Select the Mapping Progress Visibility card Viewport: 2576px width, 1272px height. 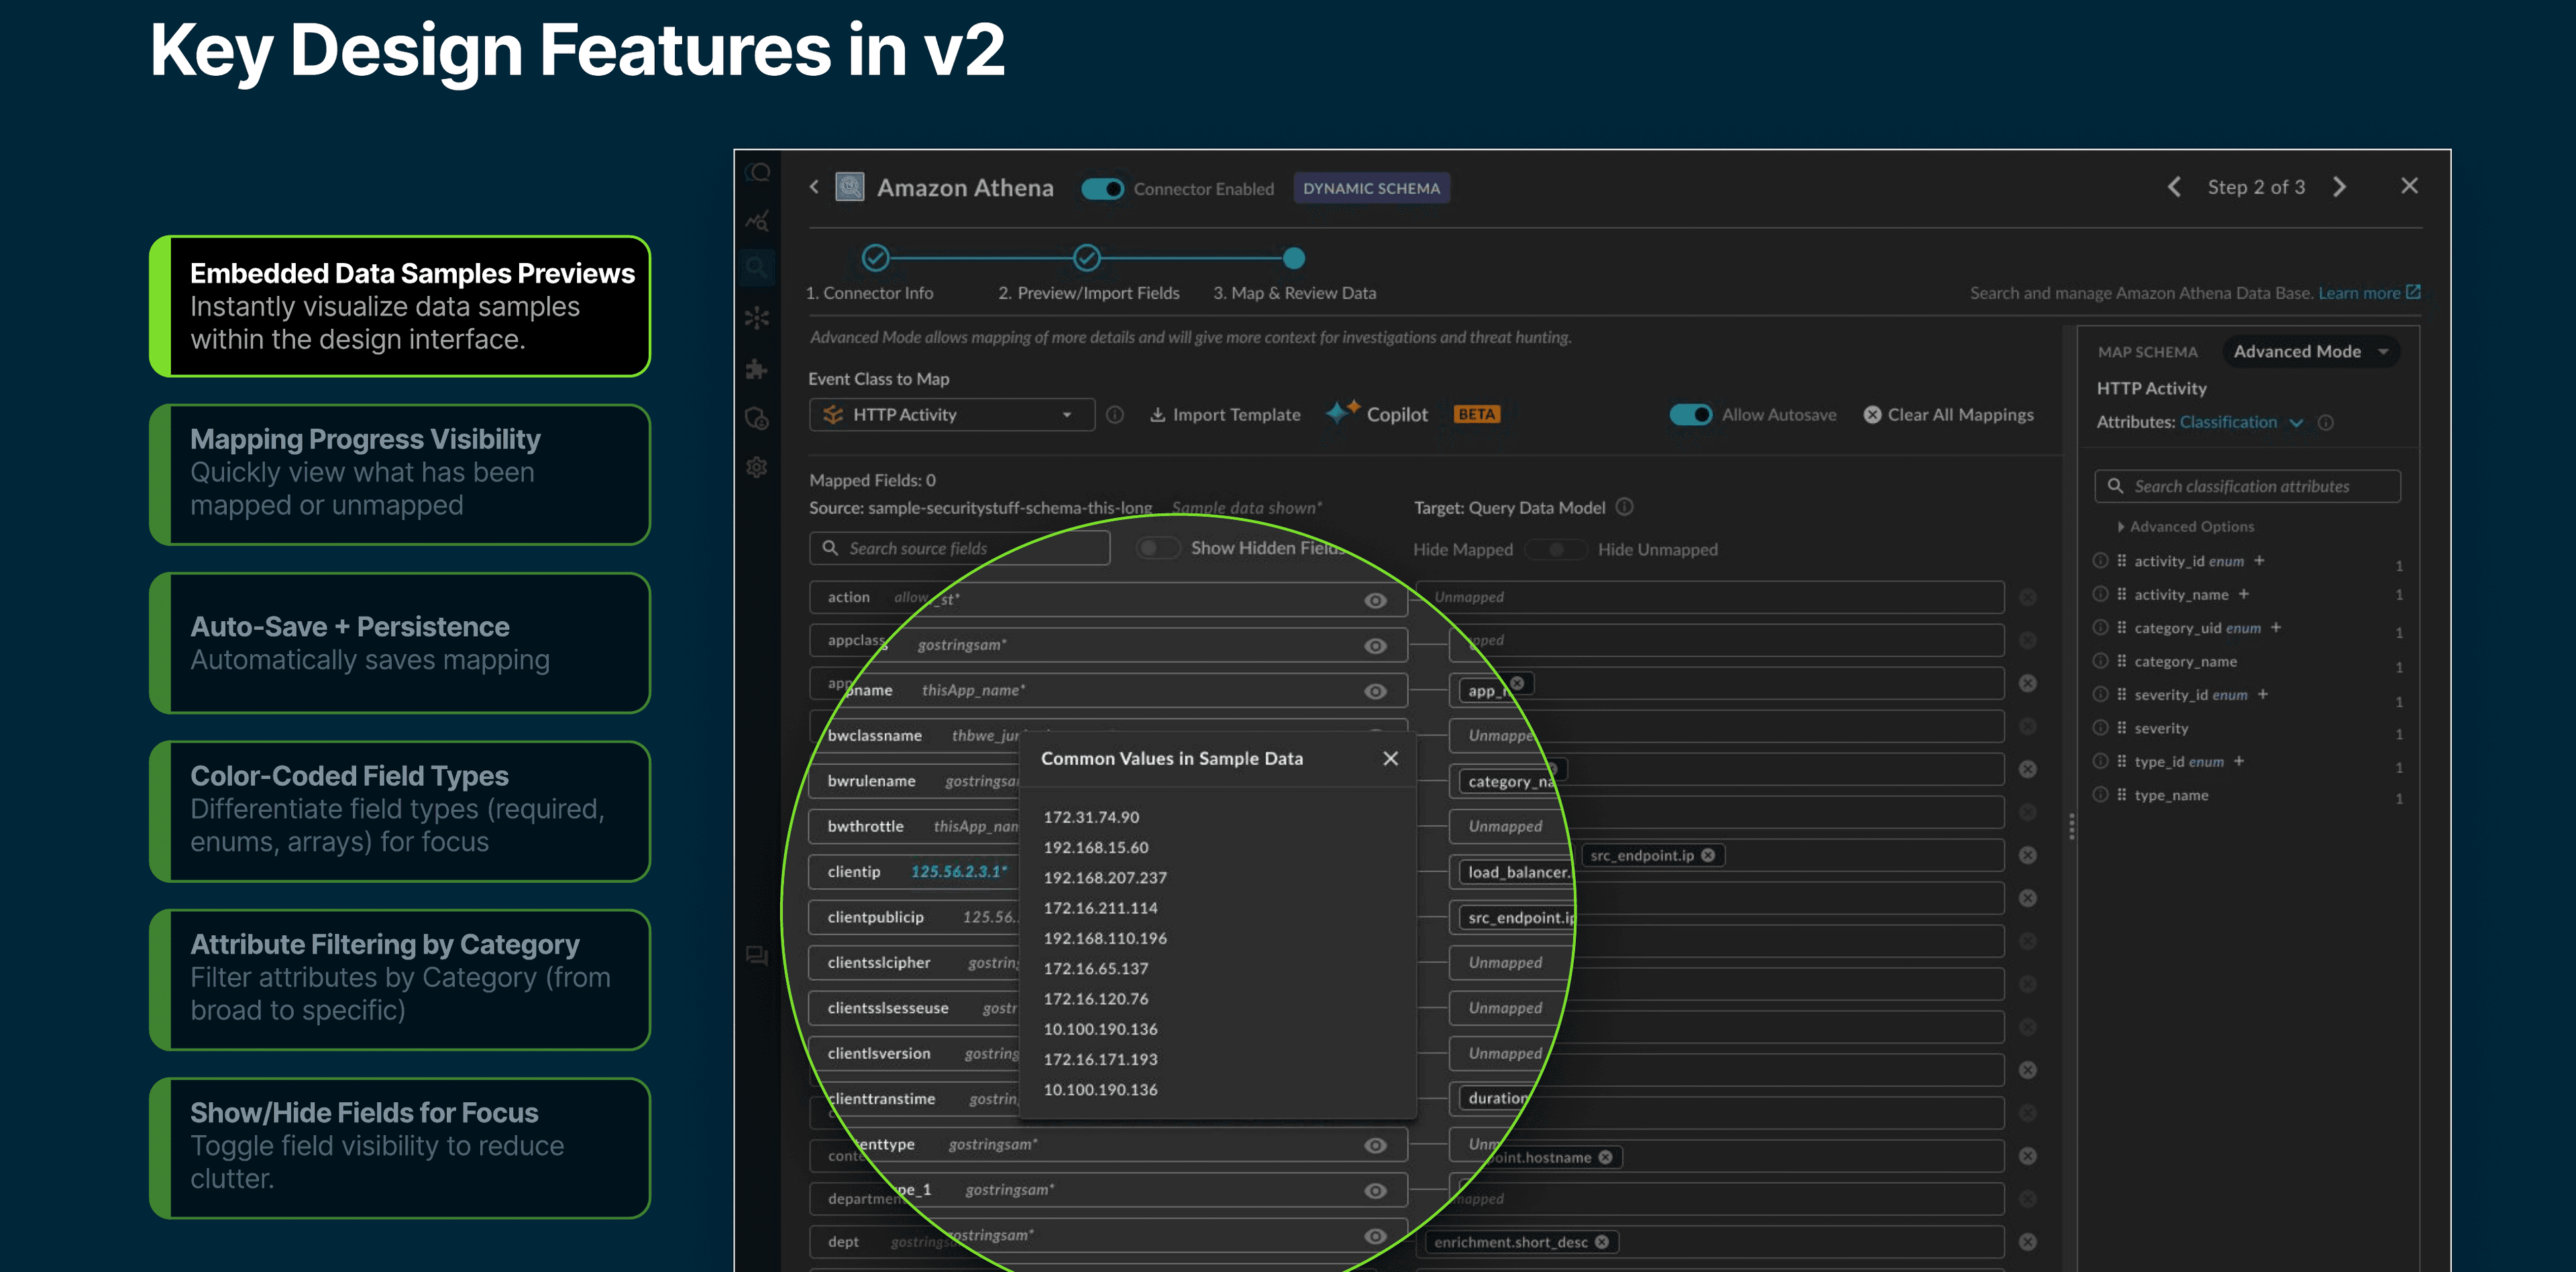pyautogui.click(x=400, y=474)
